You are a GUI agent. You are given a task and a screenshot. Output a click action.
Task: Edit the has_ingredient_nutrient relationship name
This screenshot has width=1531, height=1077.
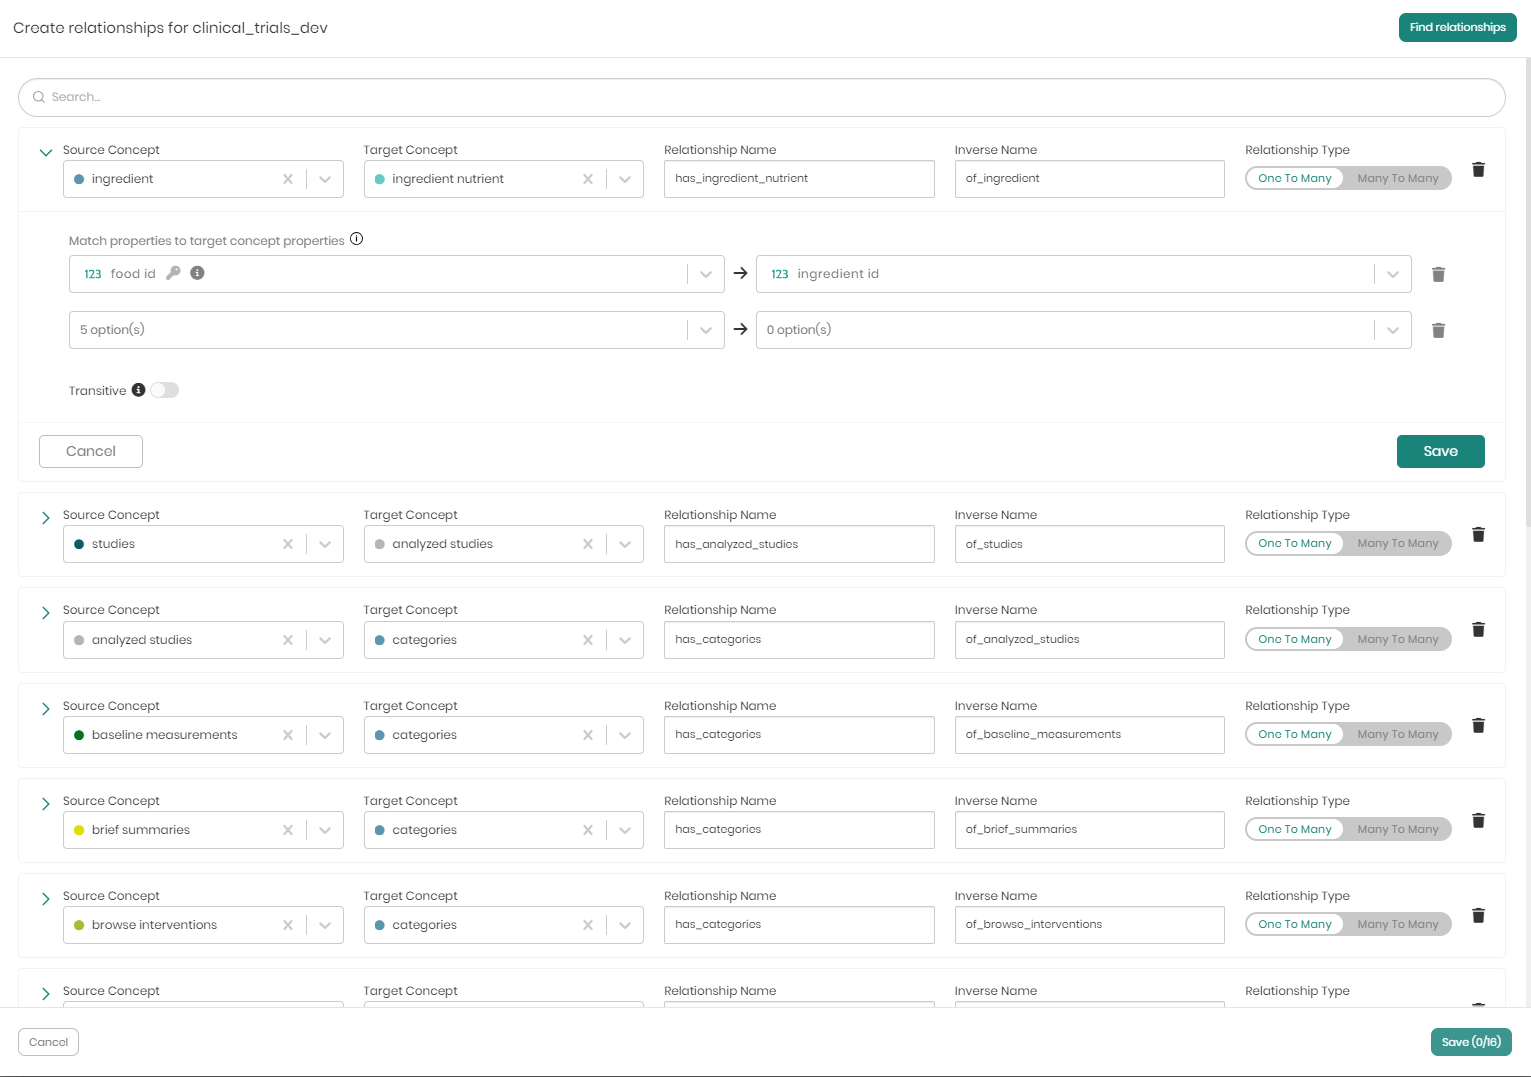[799, 179]
